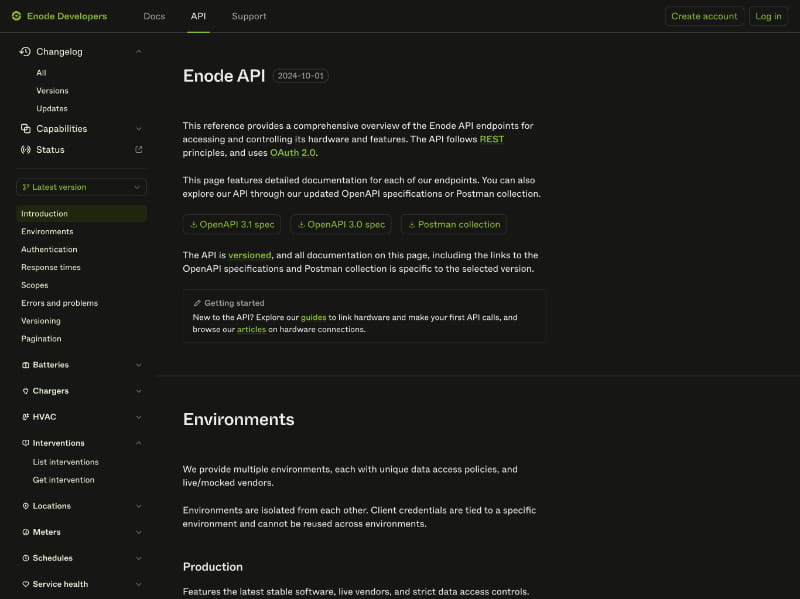Click the Interventions section icon

[26, 443]
